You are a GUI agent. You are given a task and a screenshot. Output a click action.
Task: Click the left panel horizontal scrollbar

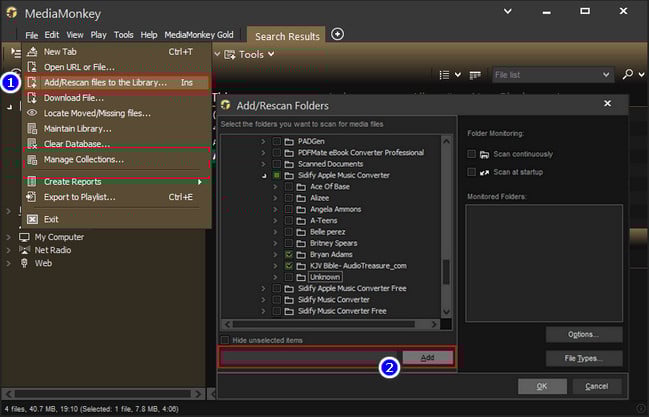coord(103,393)
